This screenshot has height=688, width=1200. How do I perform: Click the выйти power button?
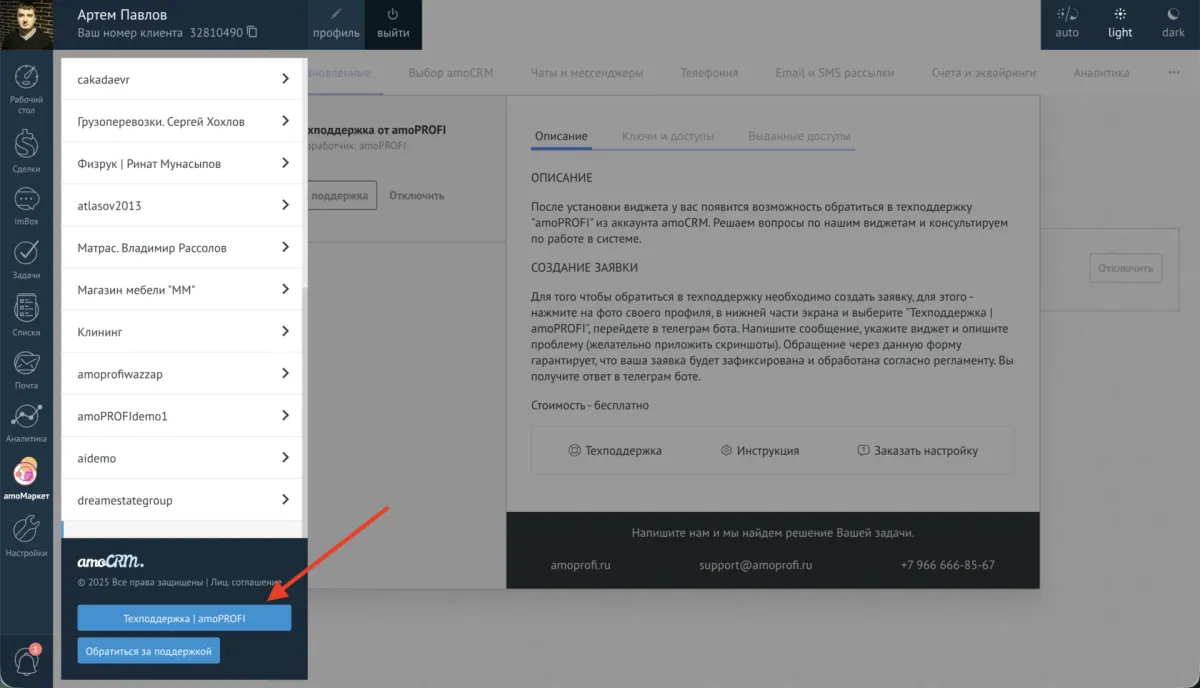click(x=393, y=23)
